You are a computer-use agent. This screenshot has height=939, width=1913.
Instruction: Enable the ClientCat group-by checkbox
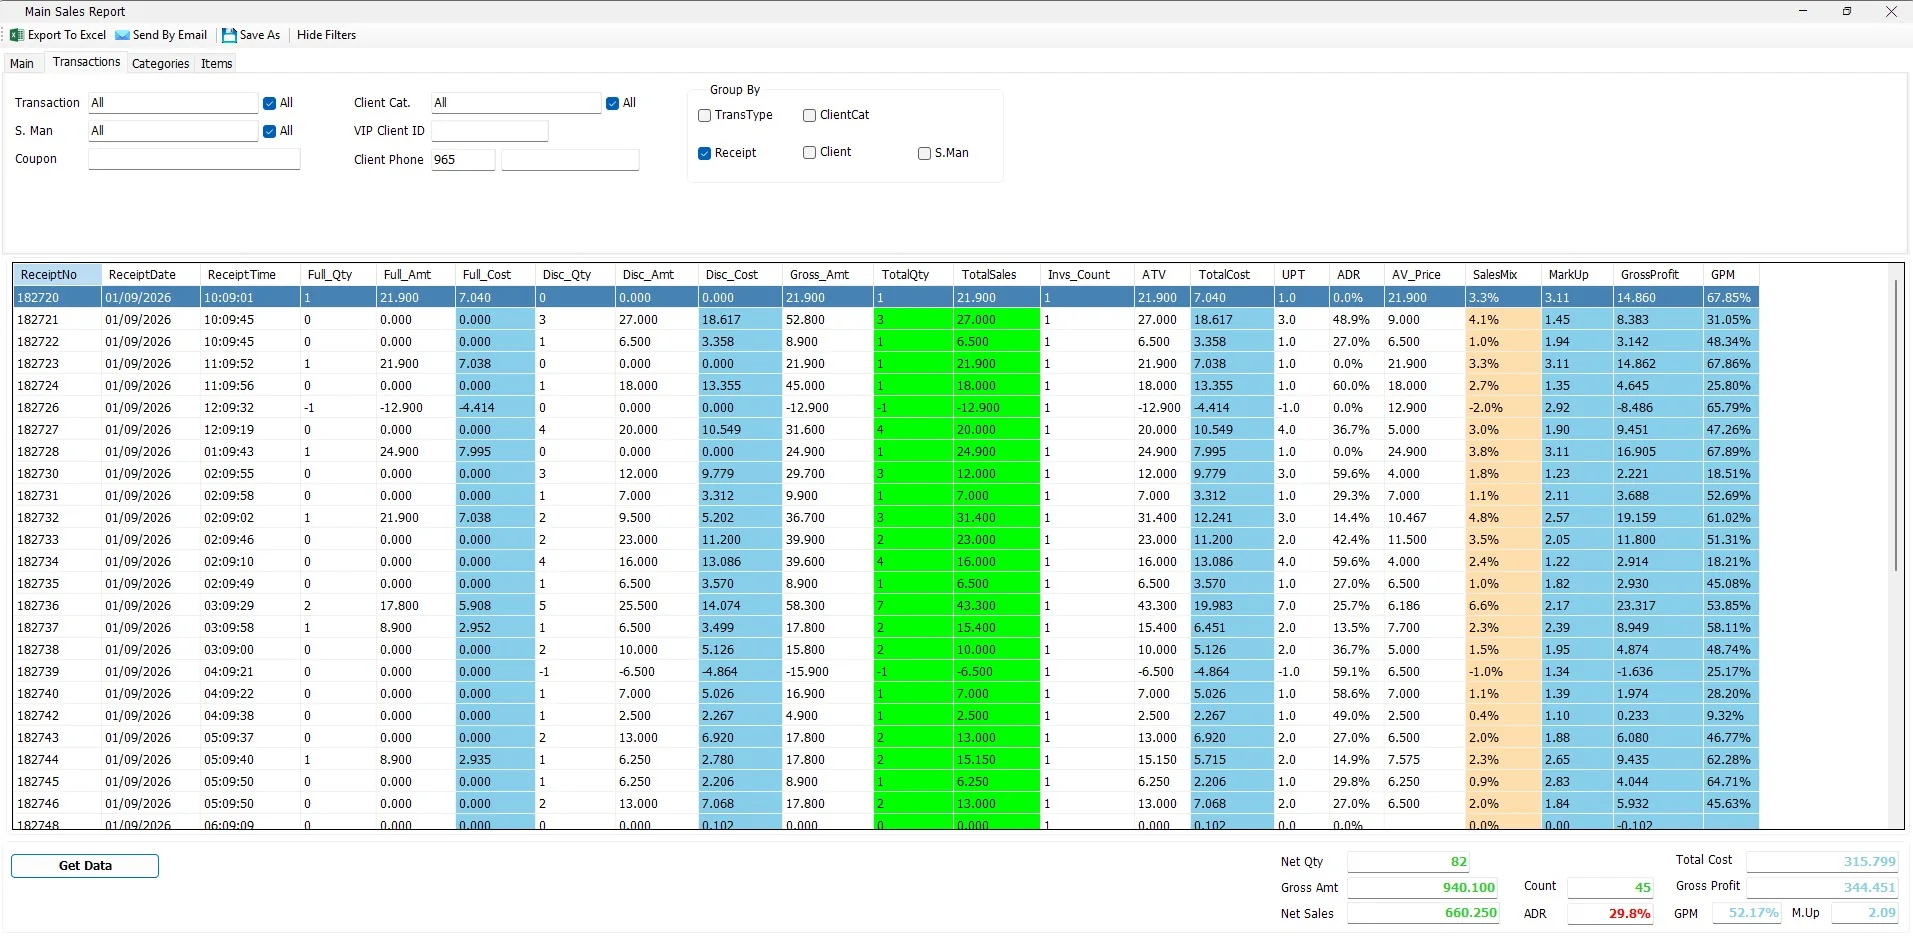[809, 115]
